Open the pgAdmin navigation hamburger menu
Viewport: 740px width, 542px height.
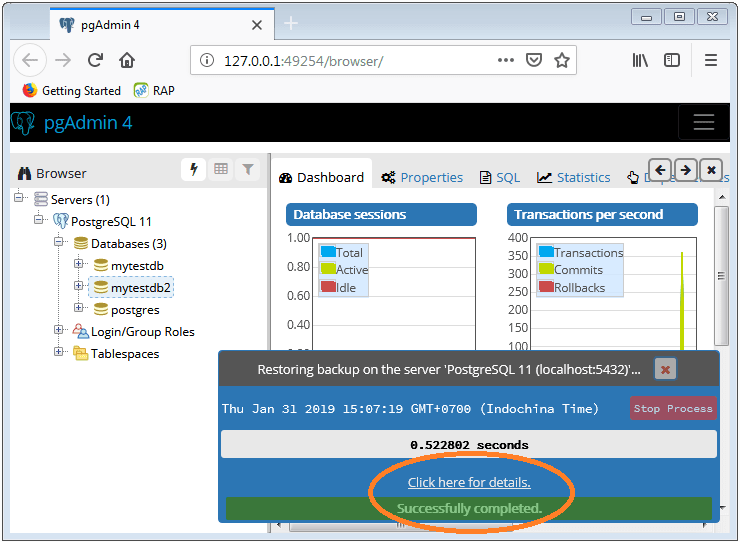coord(704,122)
